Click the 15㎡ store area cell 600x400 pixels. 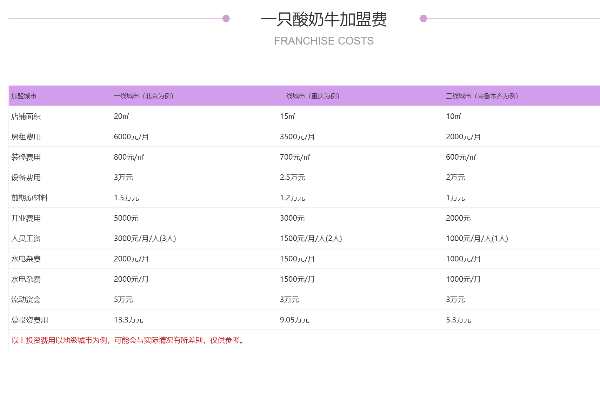point(287,116)
